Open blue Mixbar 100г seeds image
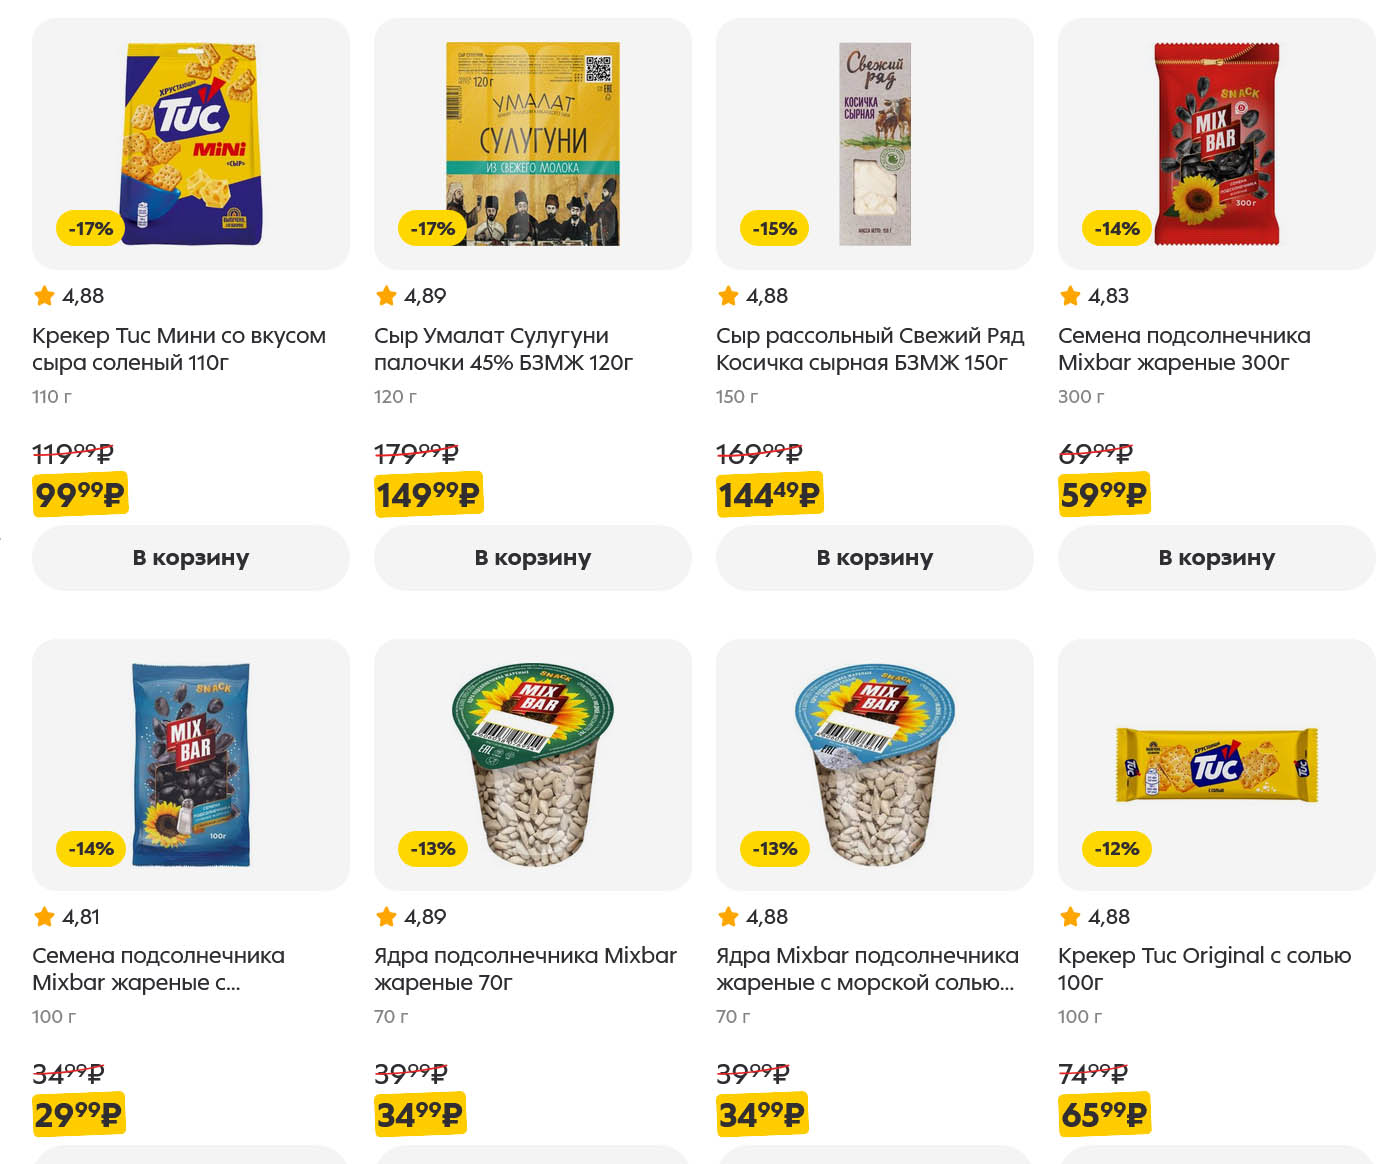 pos(190,764)
